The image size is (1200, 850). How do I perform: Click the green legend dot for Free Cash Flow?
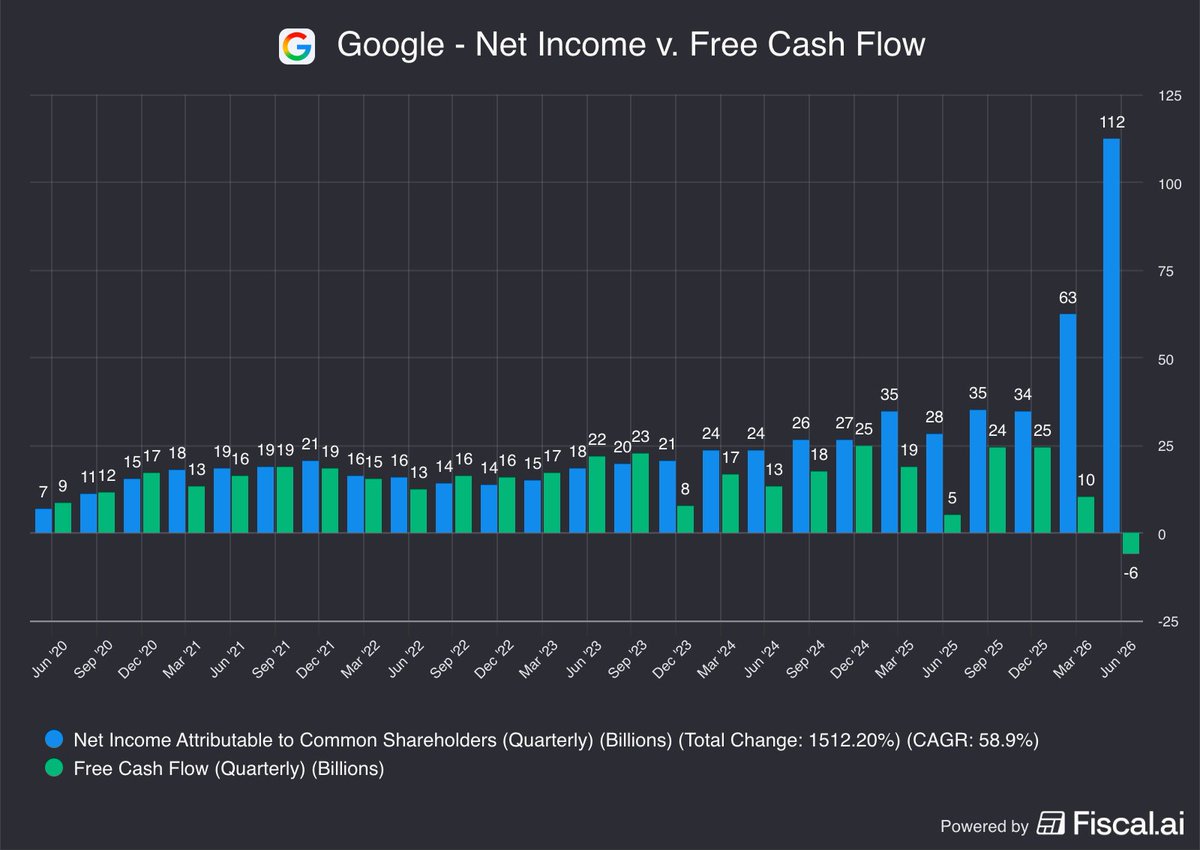point(54,769)
